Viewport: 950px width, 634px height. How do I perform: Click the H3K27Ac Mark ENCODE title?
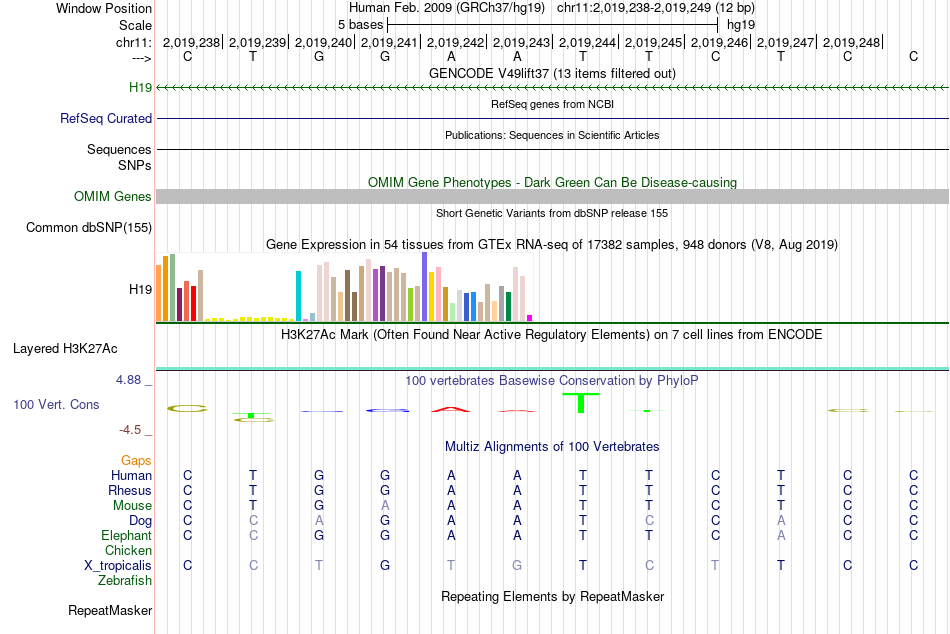coord(552,335)
